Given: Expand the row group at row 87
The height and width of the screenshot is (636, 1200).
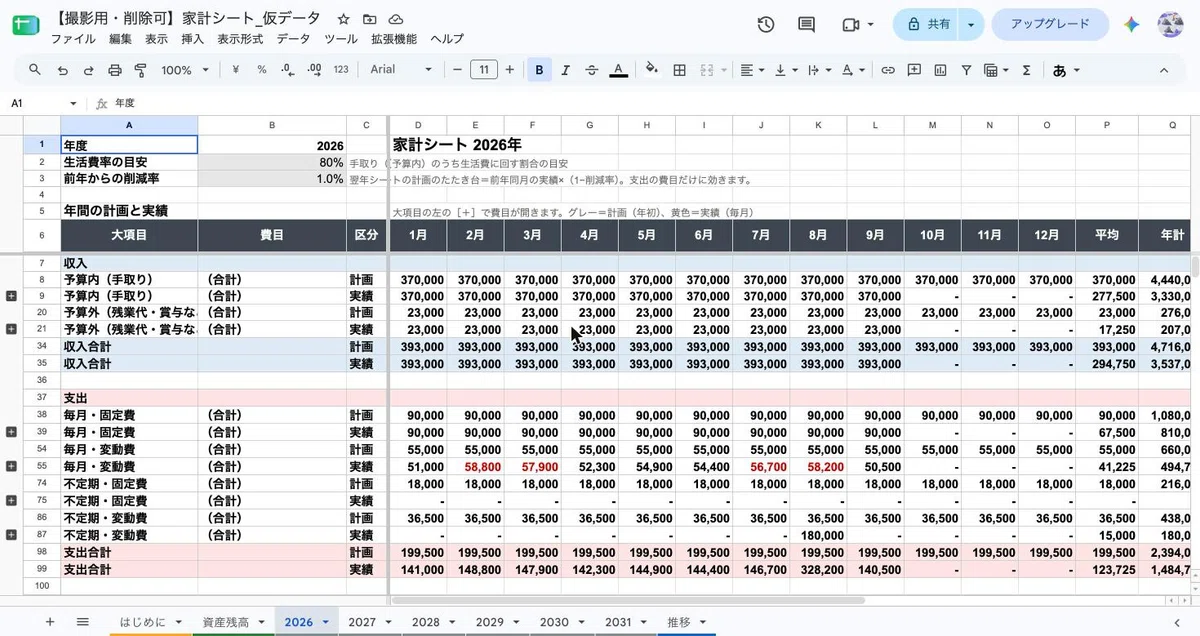Looking at the screenshot, I should [x=11, y=534].
